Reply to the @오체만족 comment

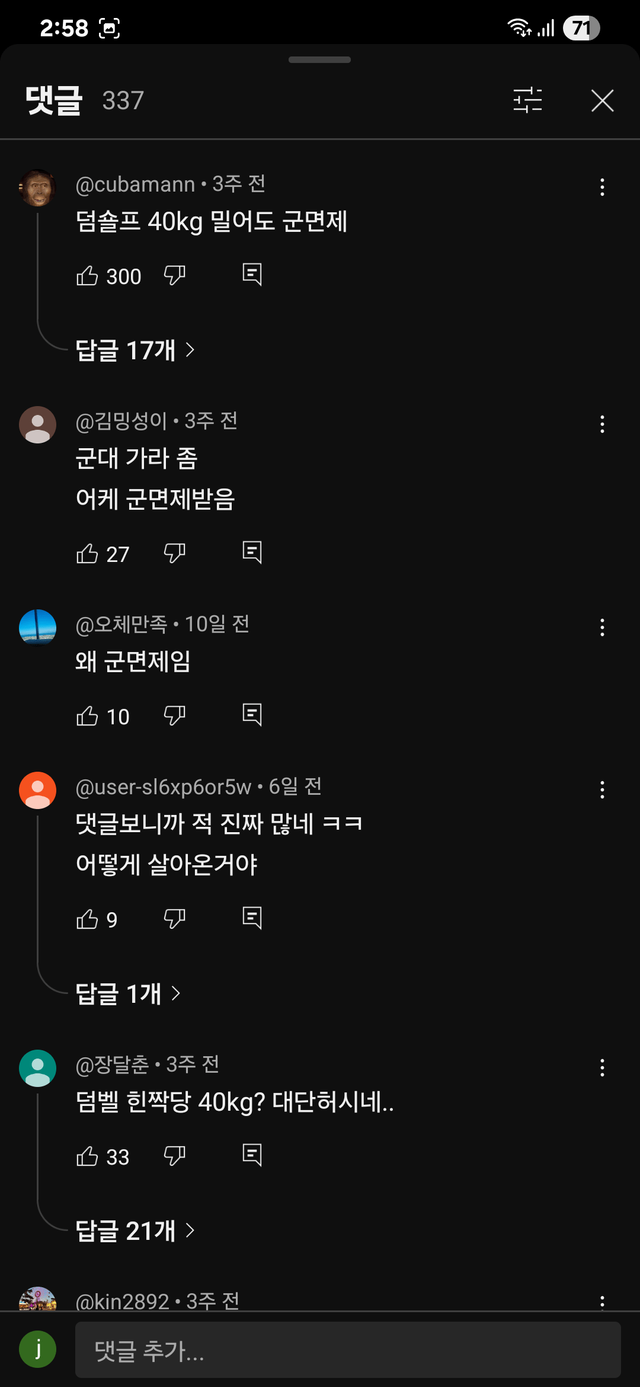253,716
